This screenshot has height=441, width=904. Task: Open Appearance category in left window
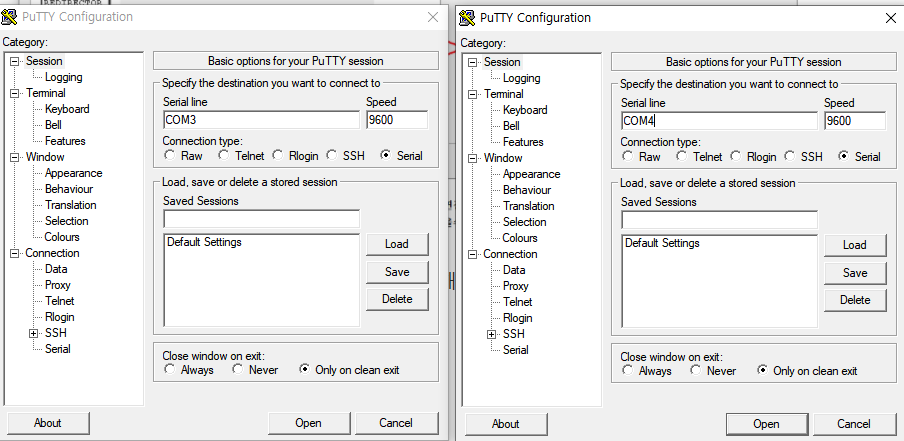tap(73, 173)
